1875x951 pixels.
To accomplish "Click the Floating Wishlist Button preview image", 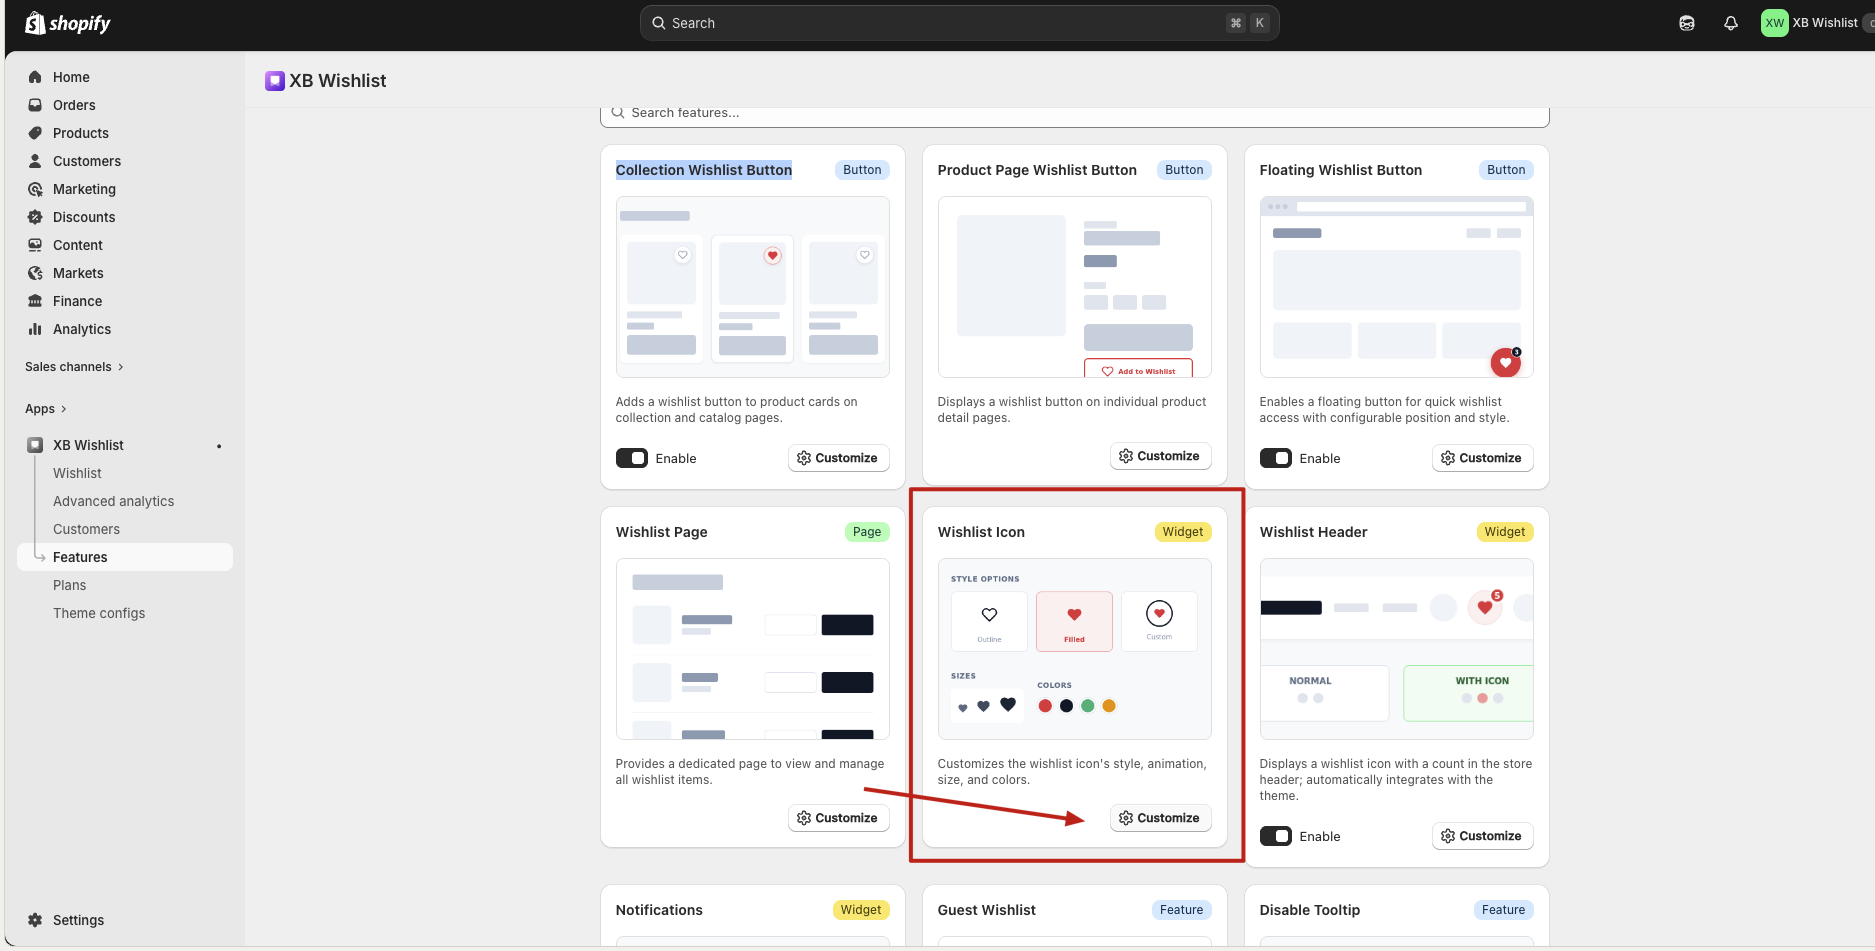I will [1396, 287].
